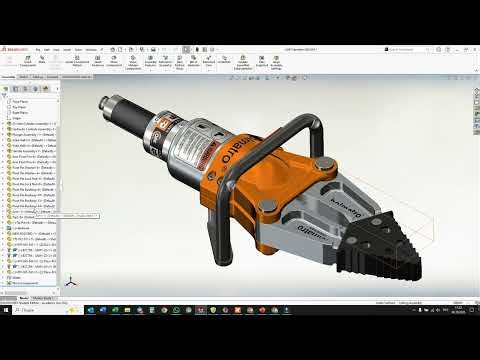Open the Assembly Features tool
Screen dimensions: 480x360
[150, 61]
